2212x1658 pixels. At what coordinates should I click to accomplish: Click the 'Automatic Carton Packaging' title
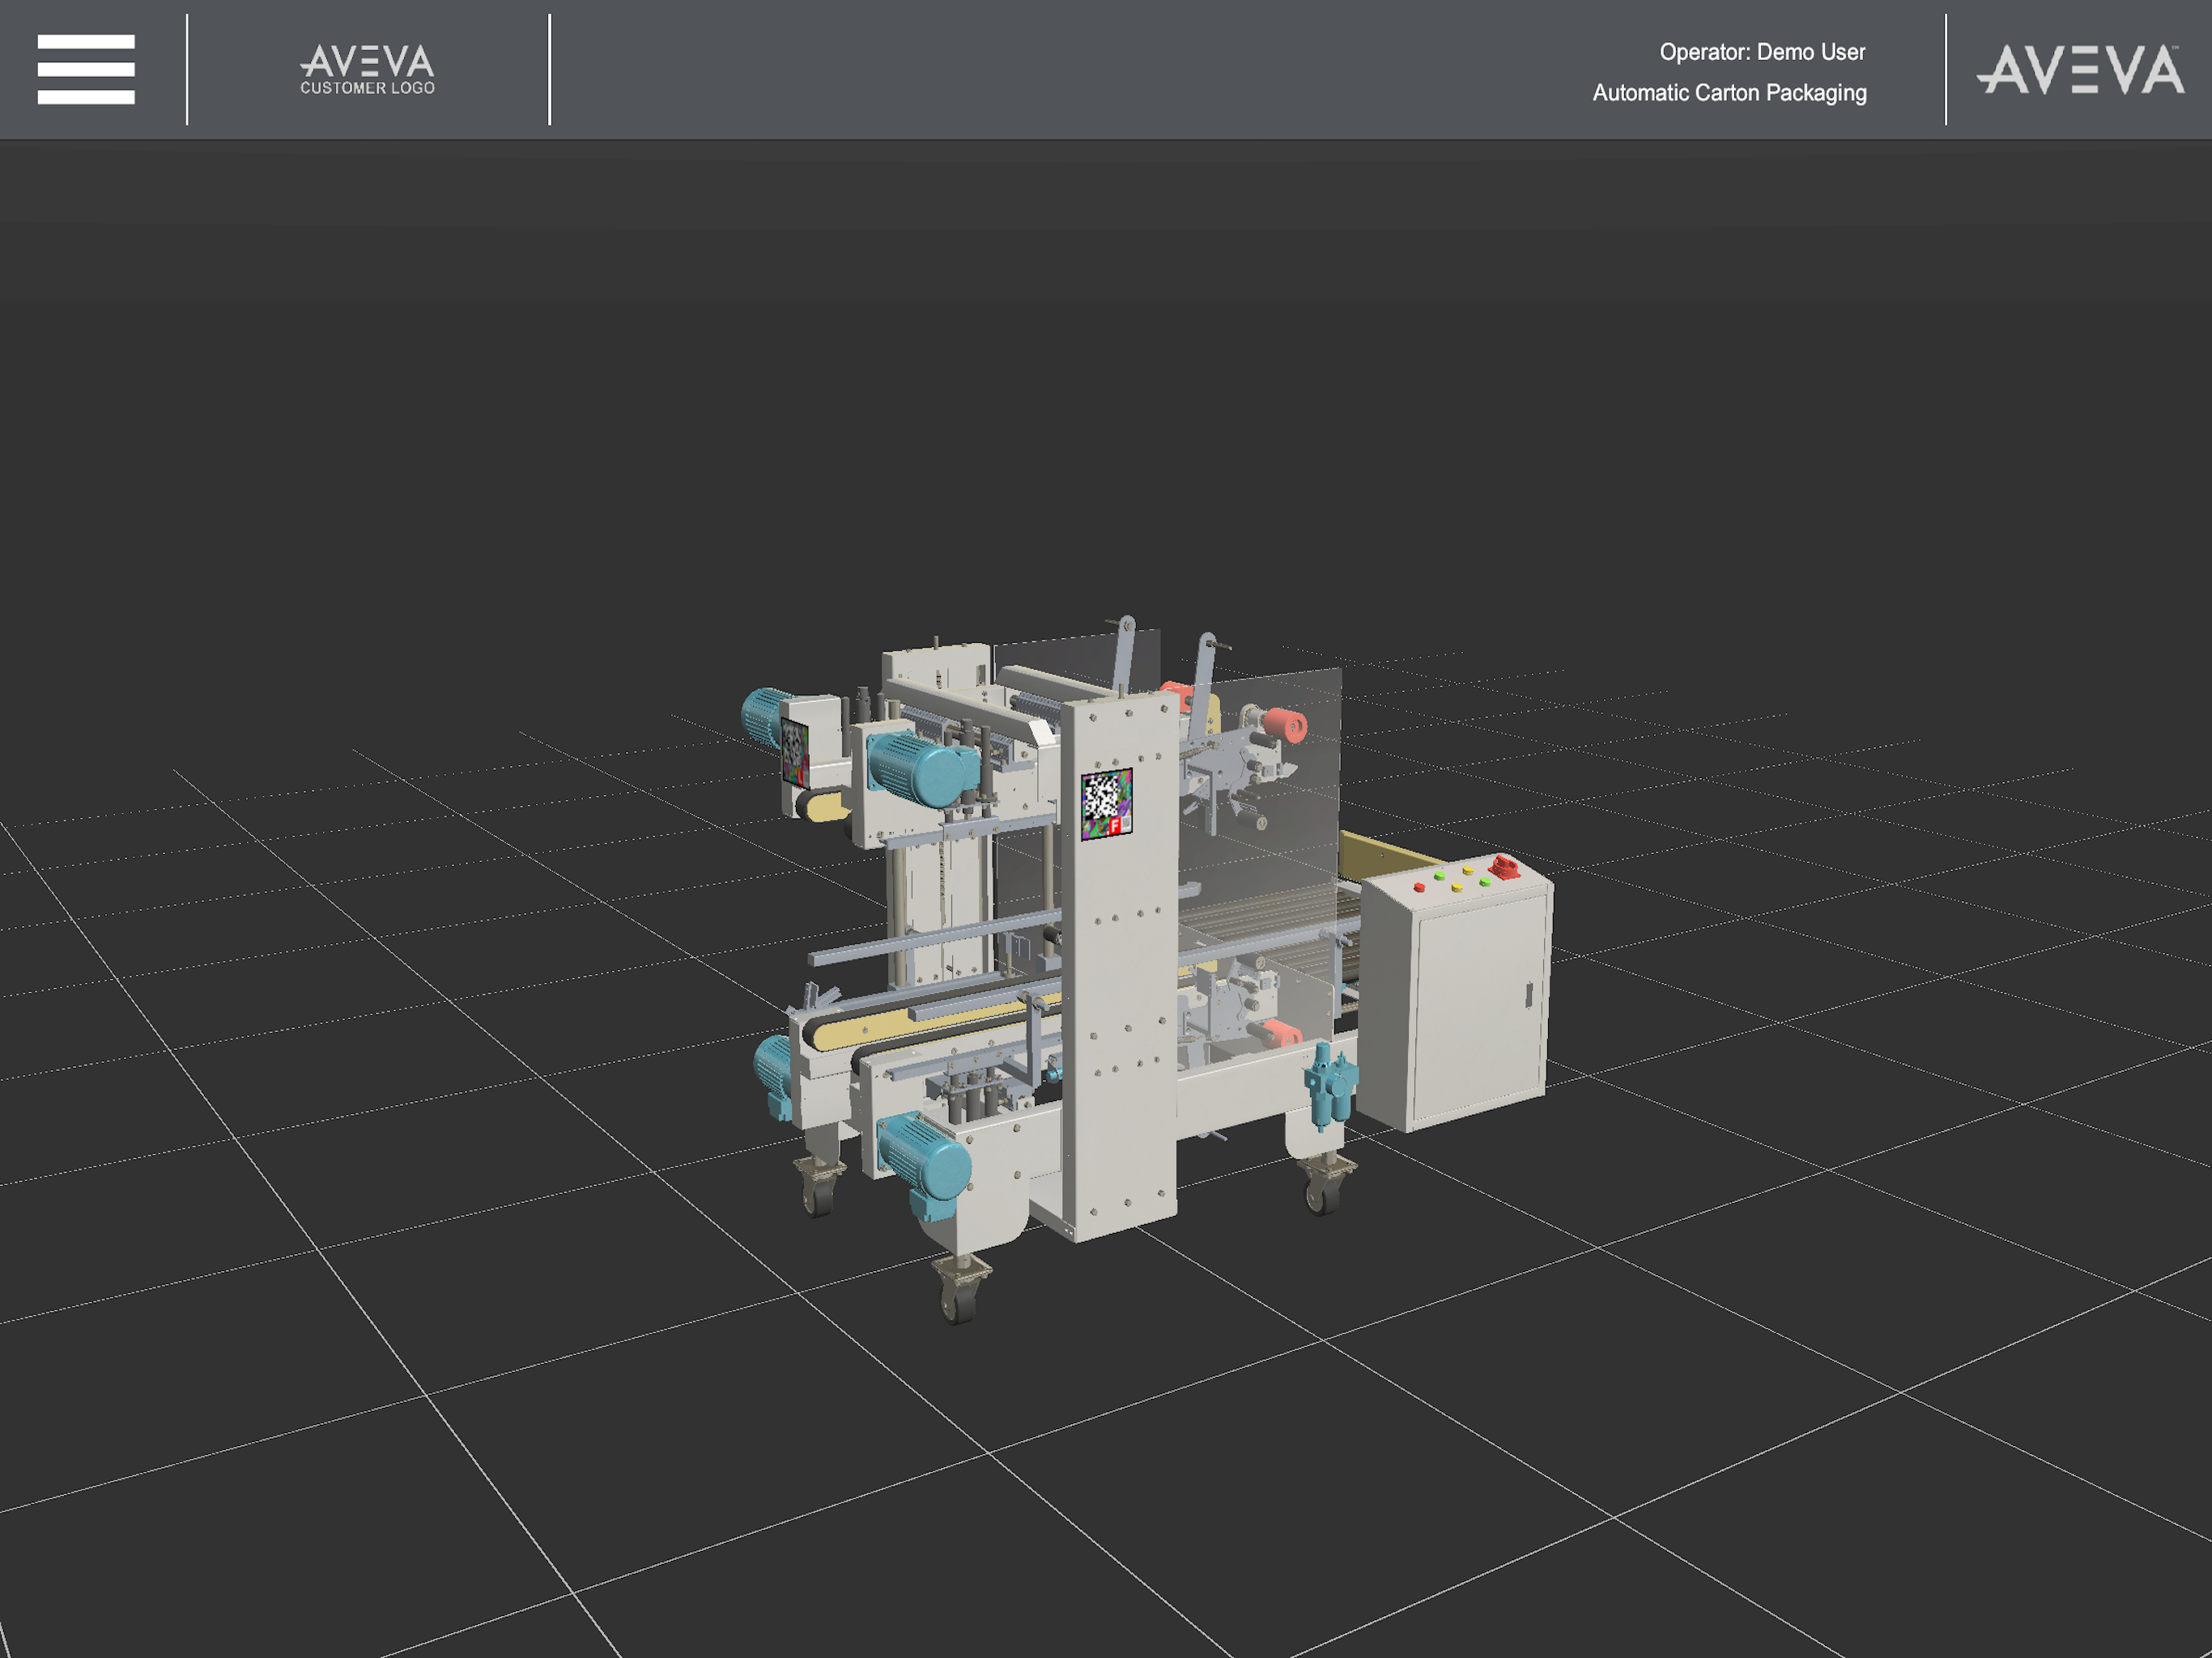click(x=1729, y=93)
